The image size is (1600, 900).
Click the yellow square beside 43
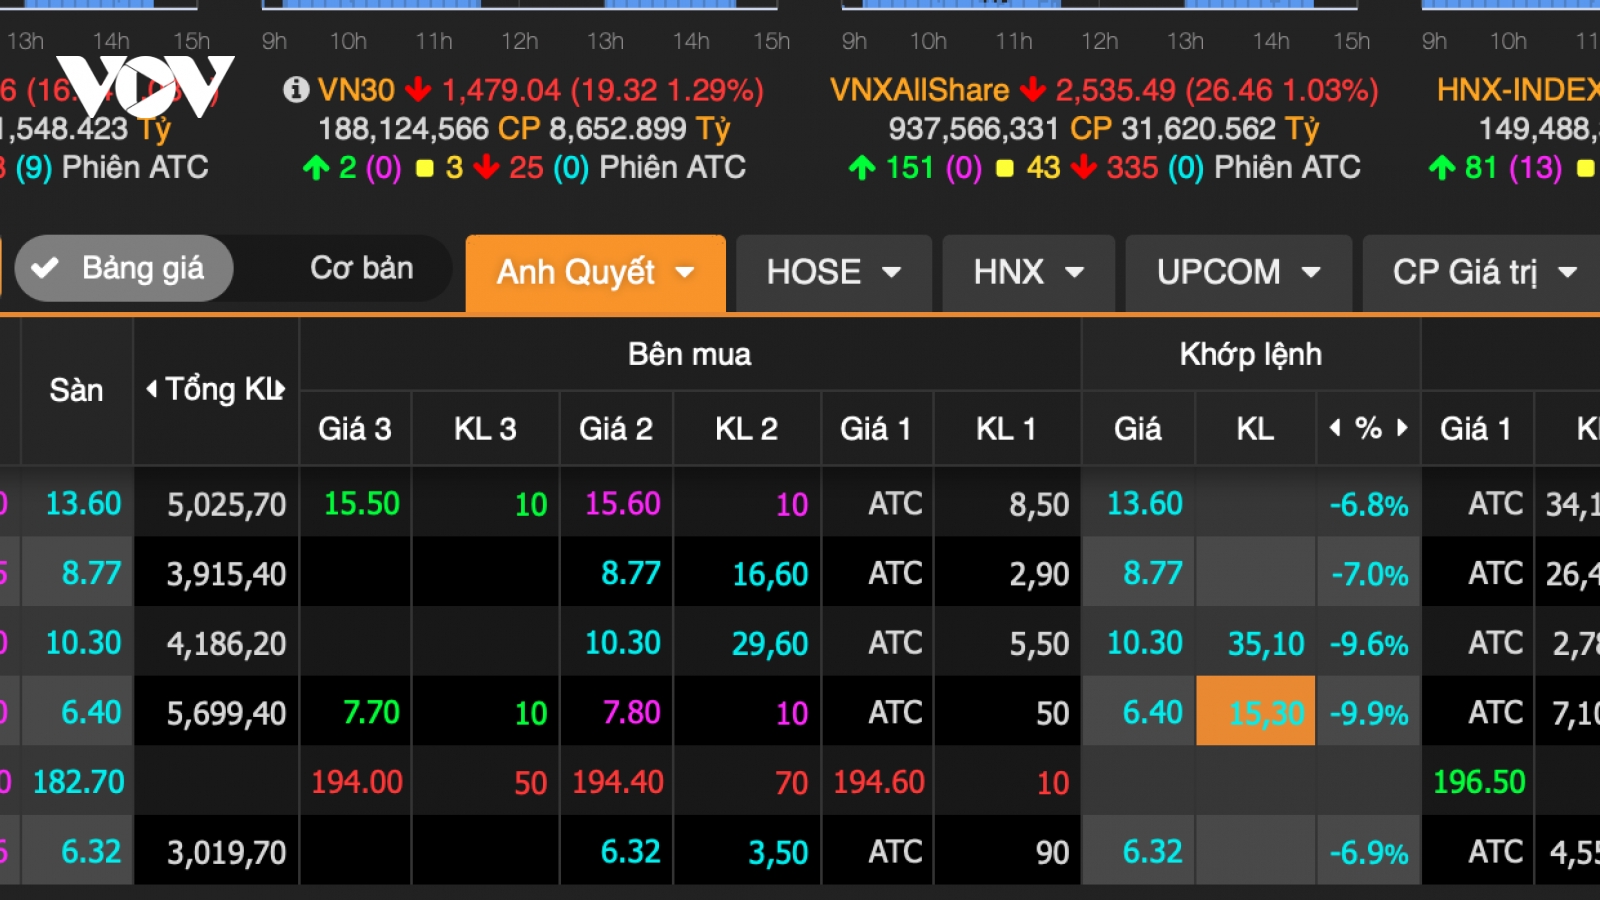tap(1005, 169)
